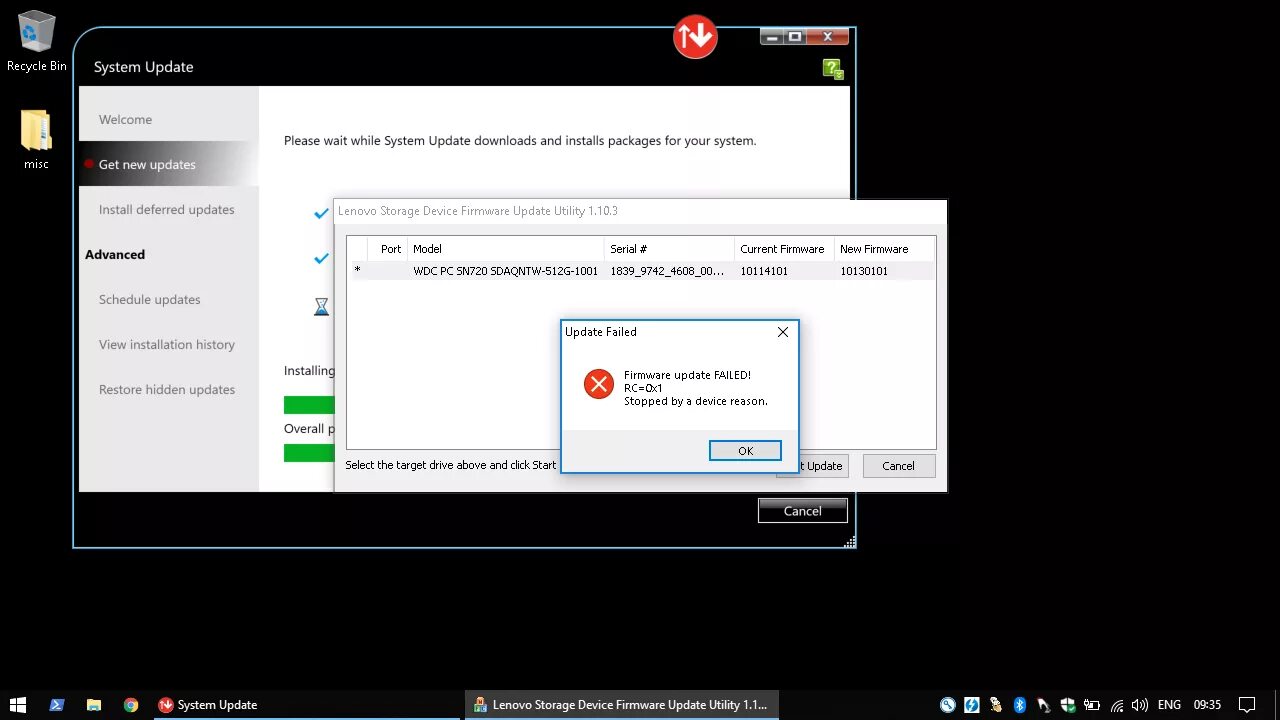Open View installation history

pos(169,344)
